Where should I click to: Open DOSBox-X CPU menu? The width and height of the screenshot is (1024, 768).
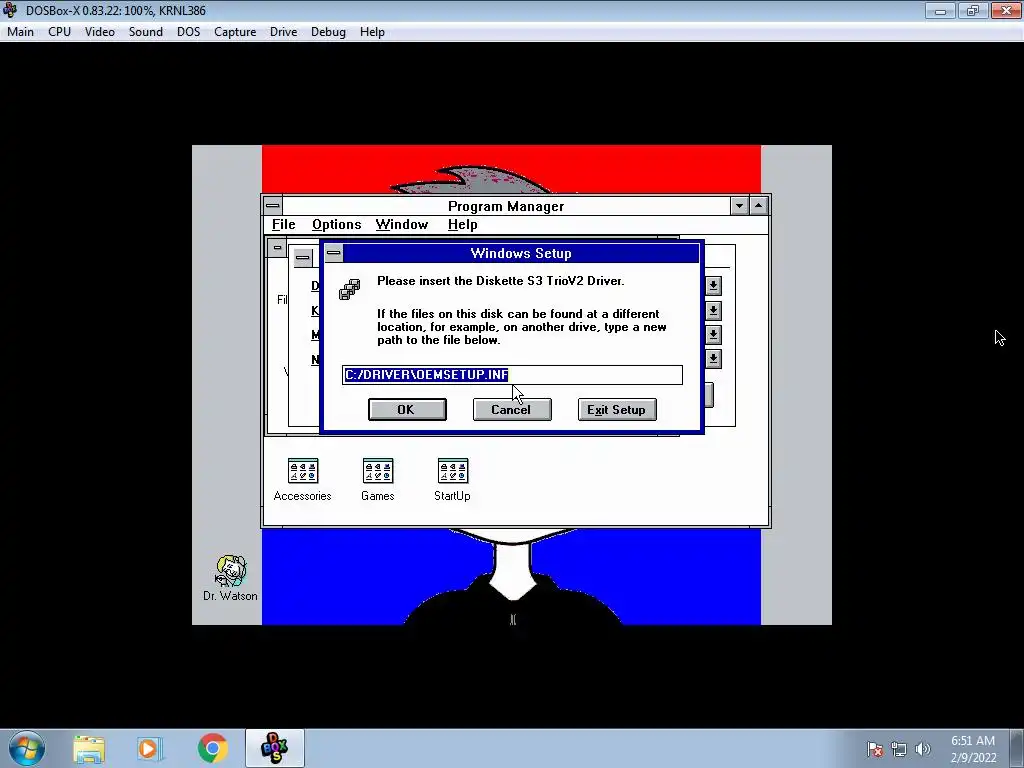(x=59, y=32)
